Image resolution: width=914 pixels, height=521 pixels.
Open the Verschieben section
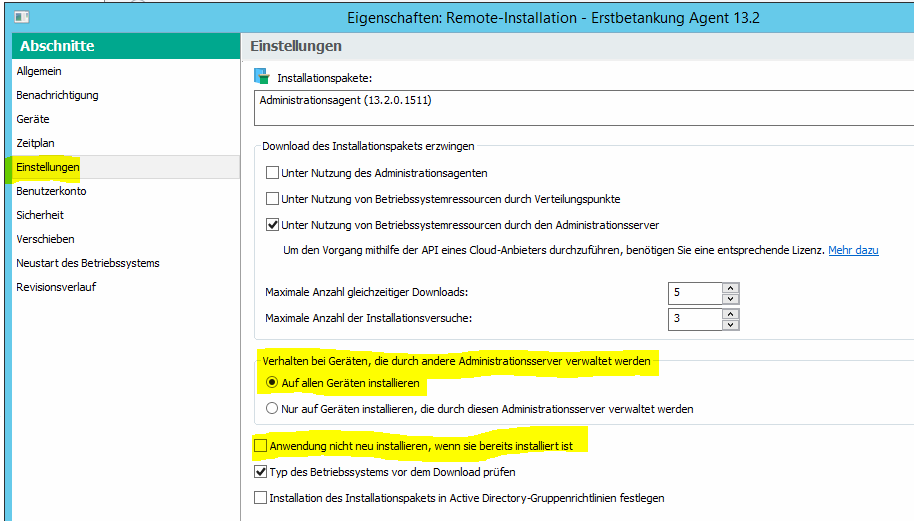point(45,239)
